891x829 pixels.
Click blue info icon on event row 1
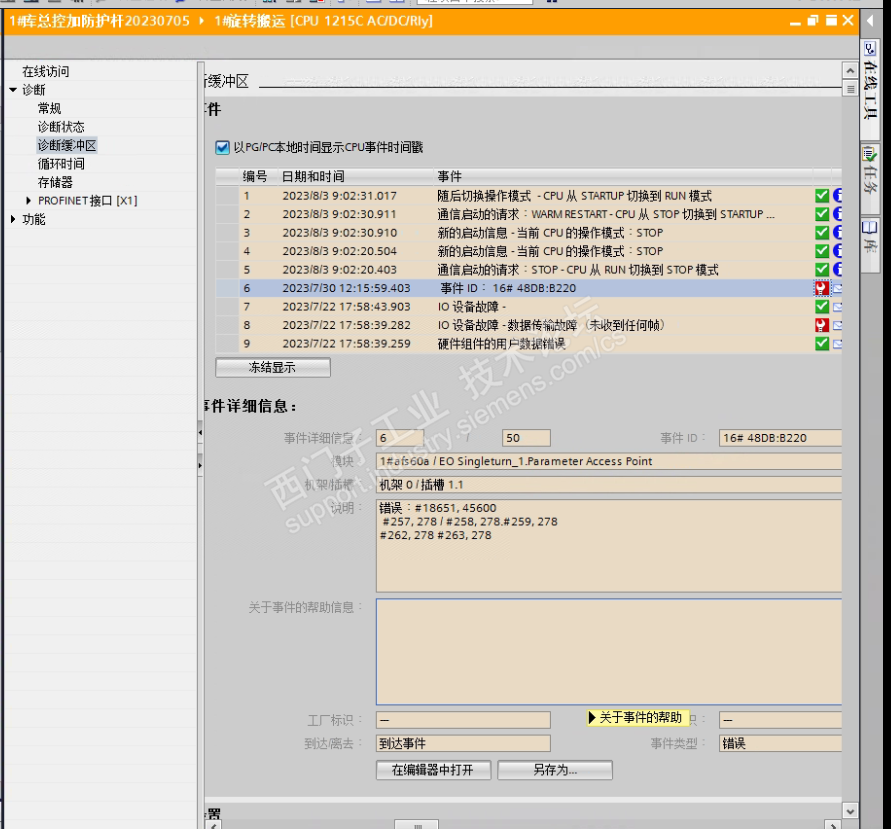[x=838, y=196]
